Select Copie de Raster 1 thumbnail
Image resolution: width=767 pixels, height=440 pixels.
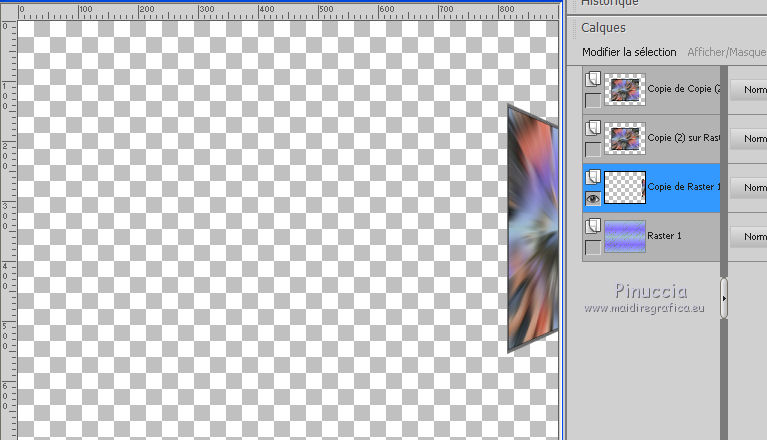[x=625, y=187]
